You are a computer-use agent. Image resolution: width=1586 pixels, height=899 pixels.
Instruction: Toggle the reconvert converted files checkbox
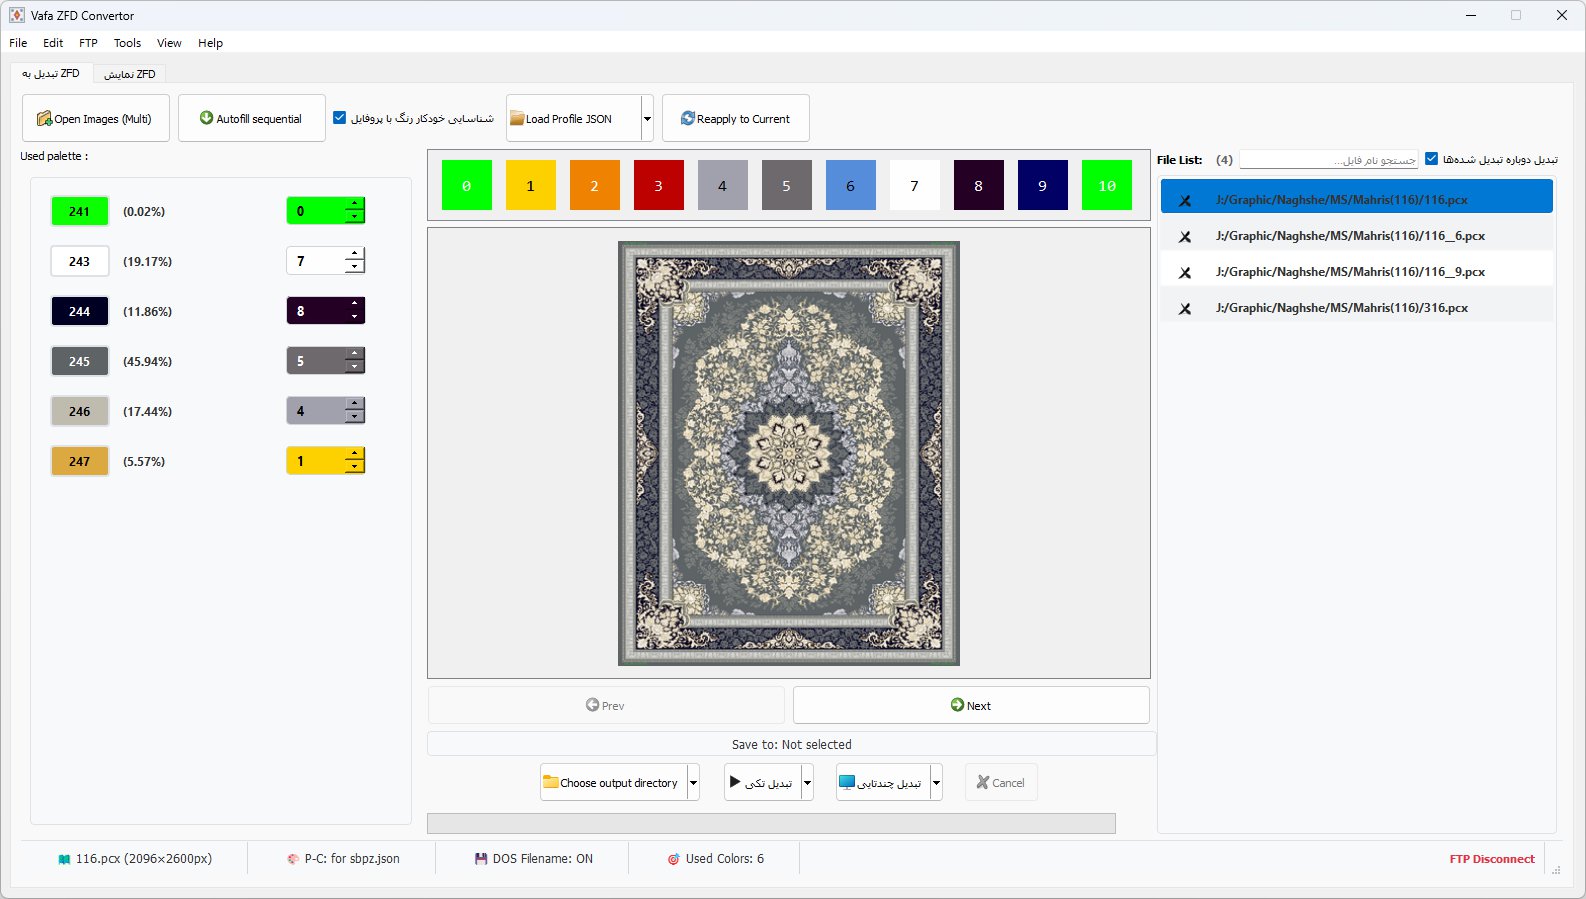point(1432,159)
